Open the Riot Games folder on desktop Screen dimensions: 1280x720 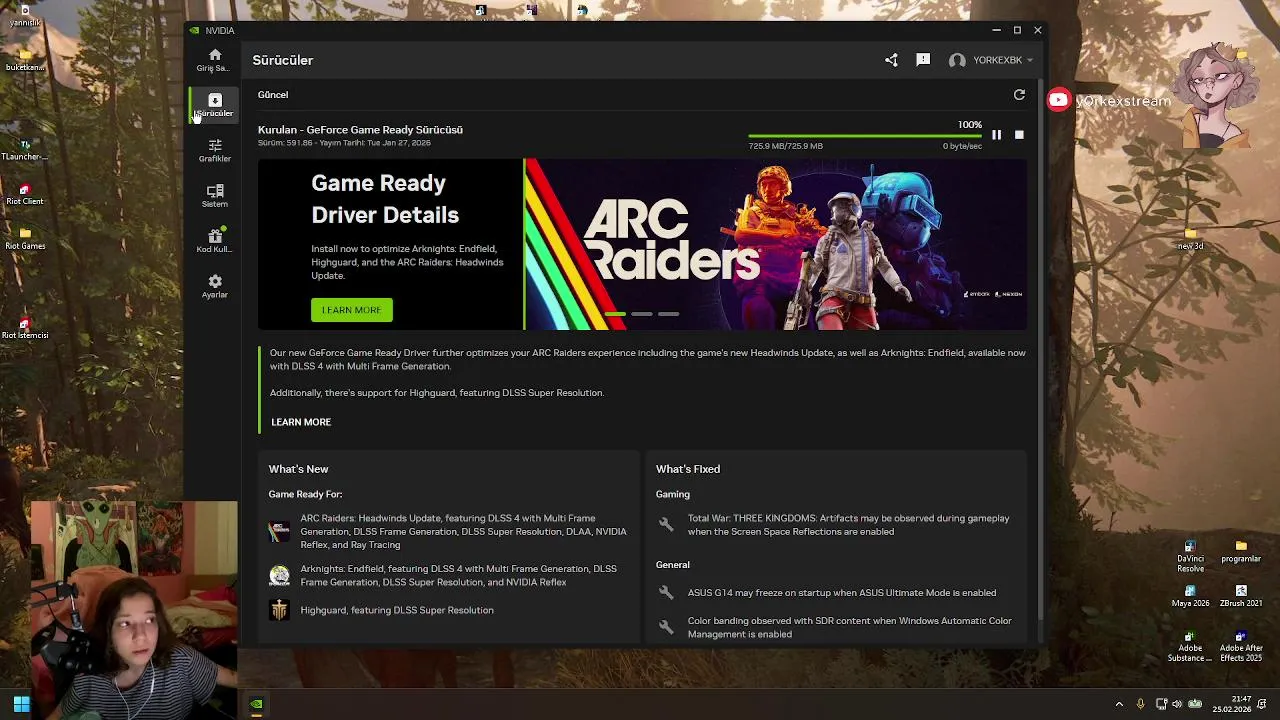(x=25, y=239)
